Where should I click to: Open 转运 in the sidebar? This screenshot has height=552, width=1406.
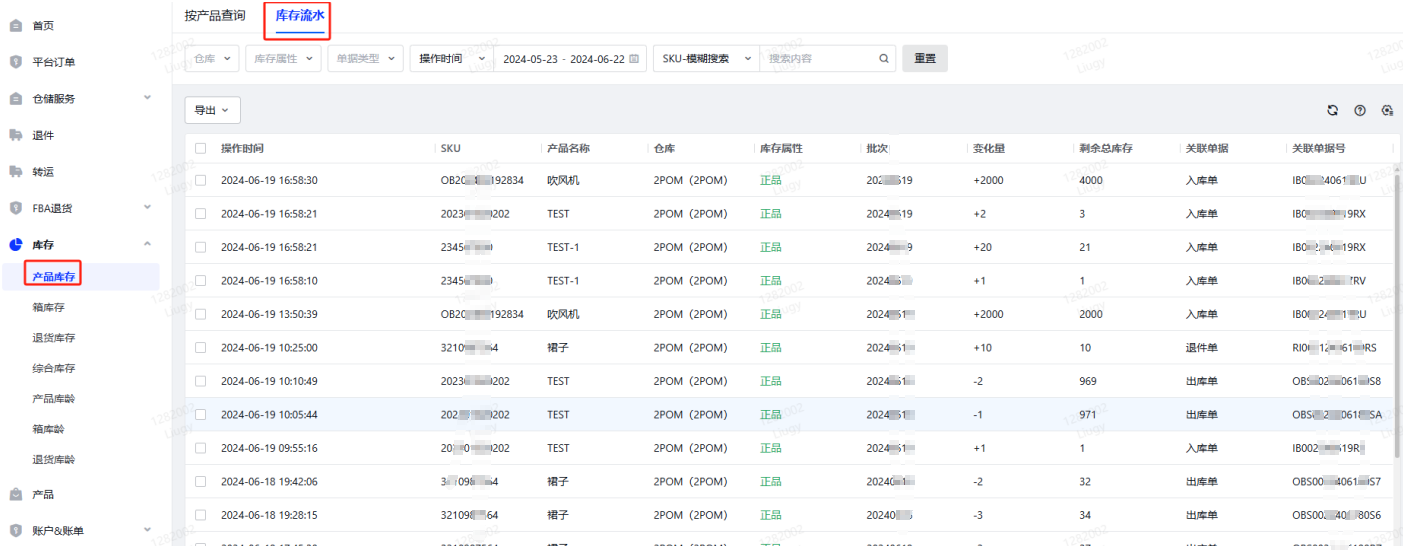(43, 172)
